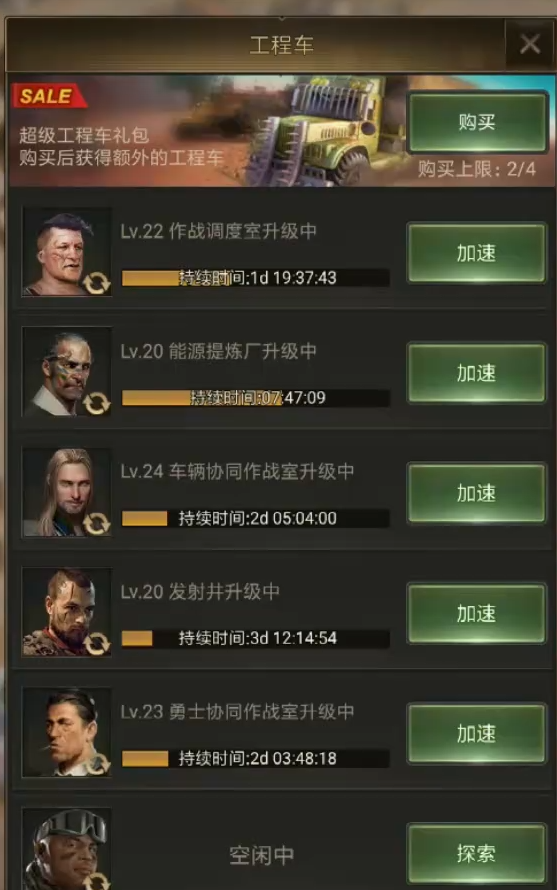Speed up the Lv.22 作战调度室 upgrade with 加速

pos(476,253)
